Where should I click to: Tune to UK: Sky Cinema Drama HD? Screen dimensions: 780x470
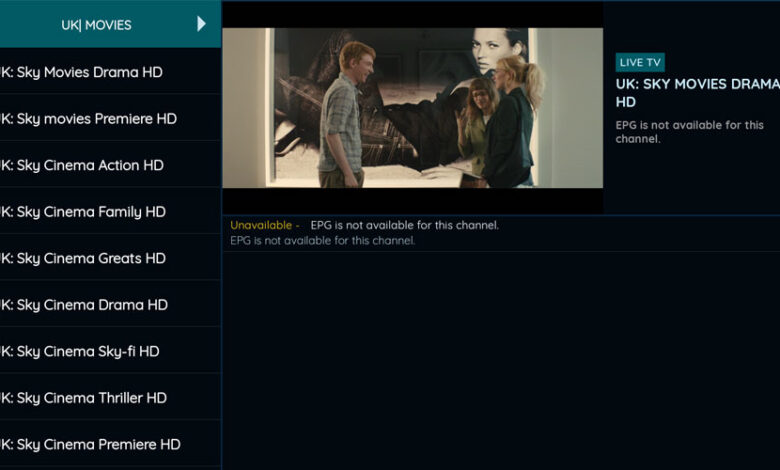(110, 304)
